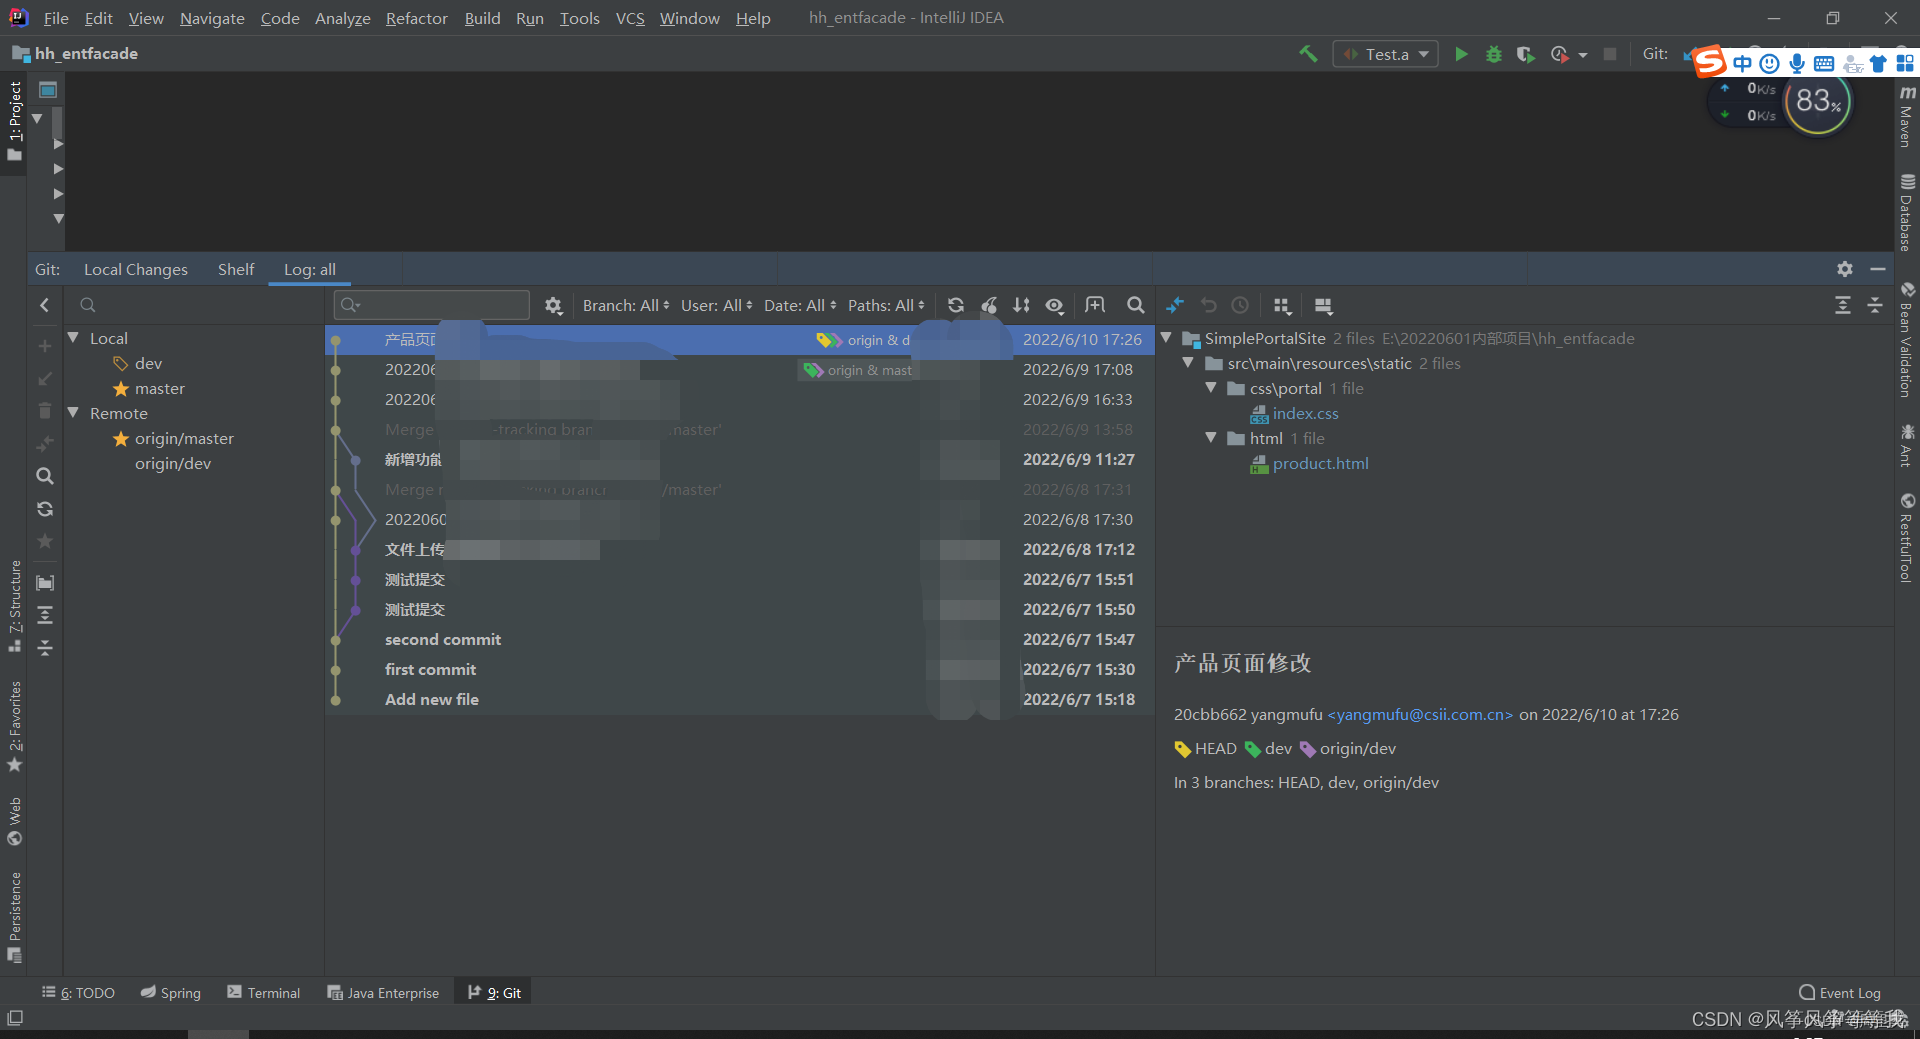This screenshot has height=1039, width=1920.
Task: Collapse the Local branches node
Action: [73, 338]
